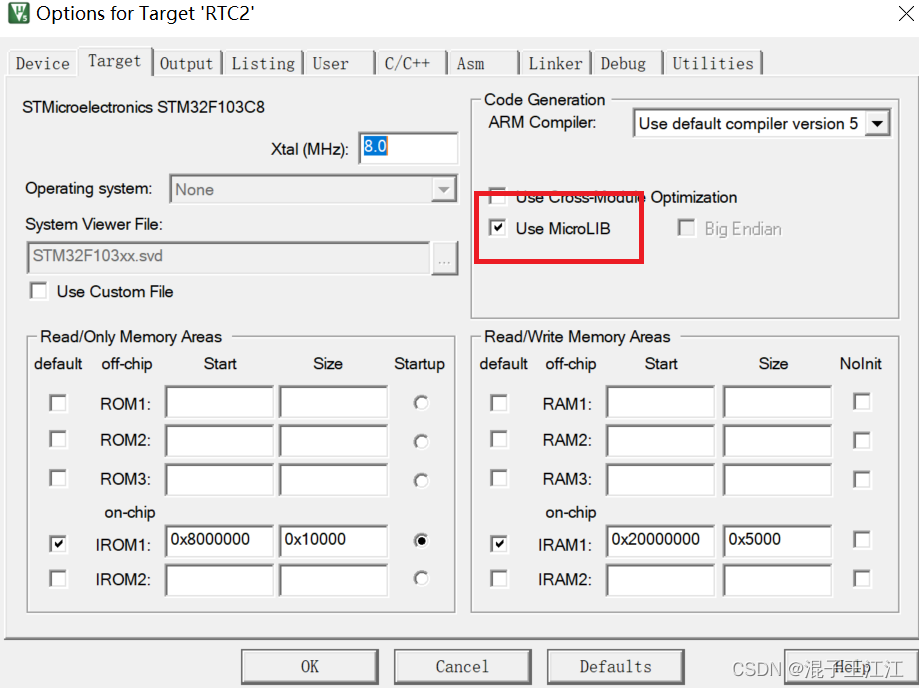
Task: Open the Linker tab
Action: tap(555, 63)
